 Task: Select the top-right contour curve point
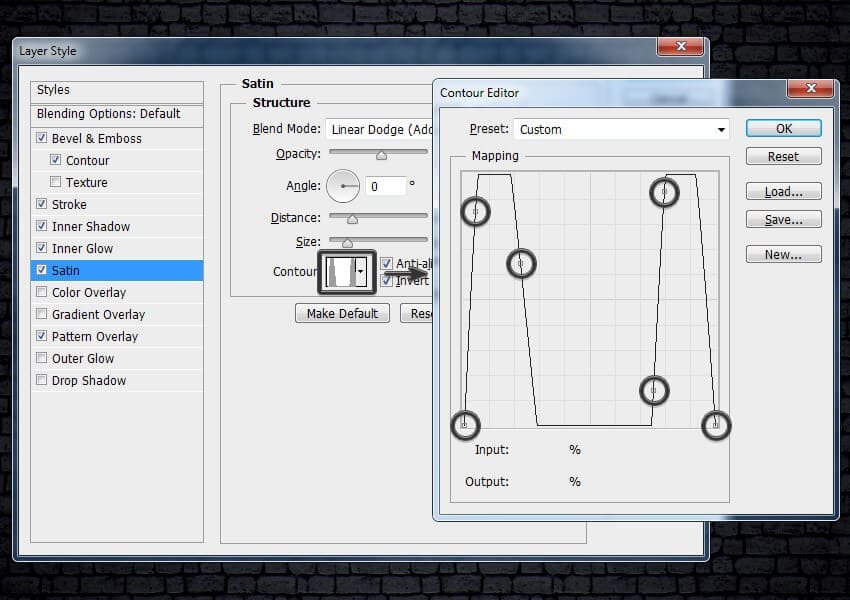point(664,192)
